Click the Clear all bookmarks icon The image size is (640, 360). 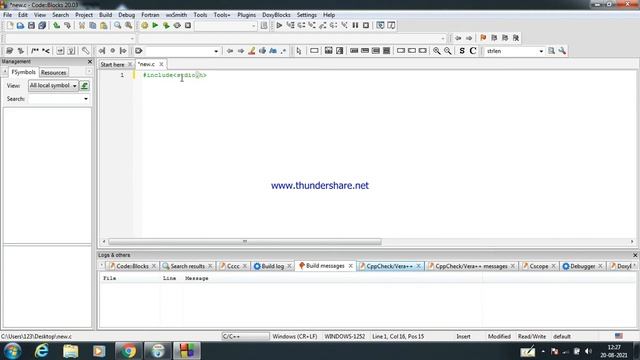516,38
